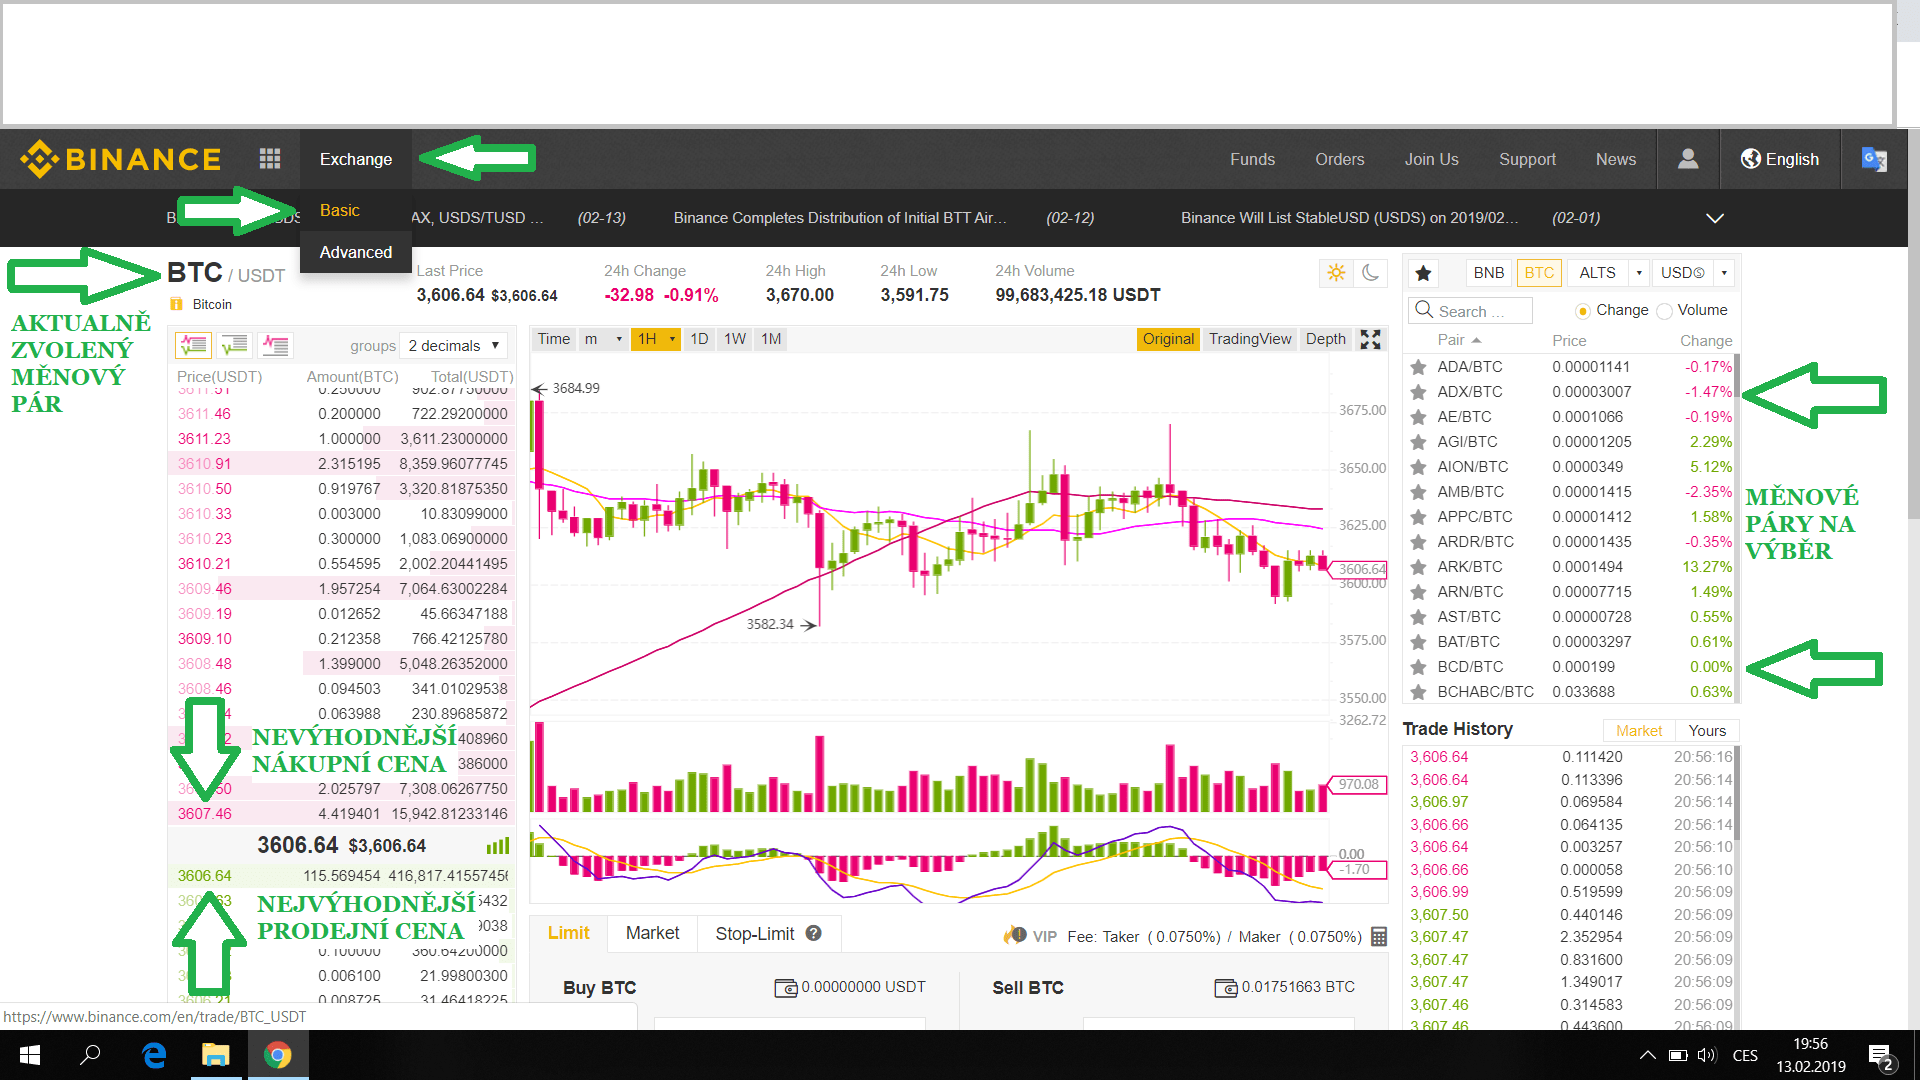
Task: Click the Stop-Limit help question icon
Action: pos(814,933)
